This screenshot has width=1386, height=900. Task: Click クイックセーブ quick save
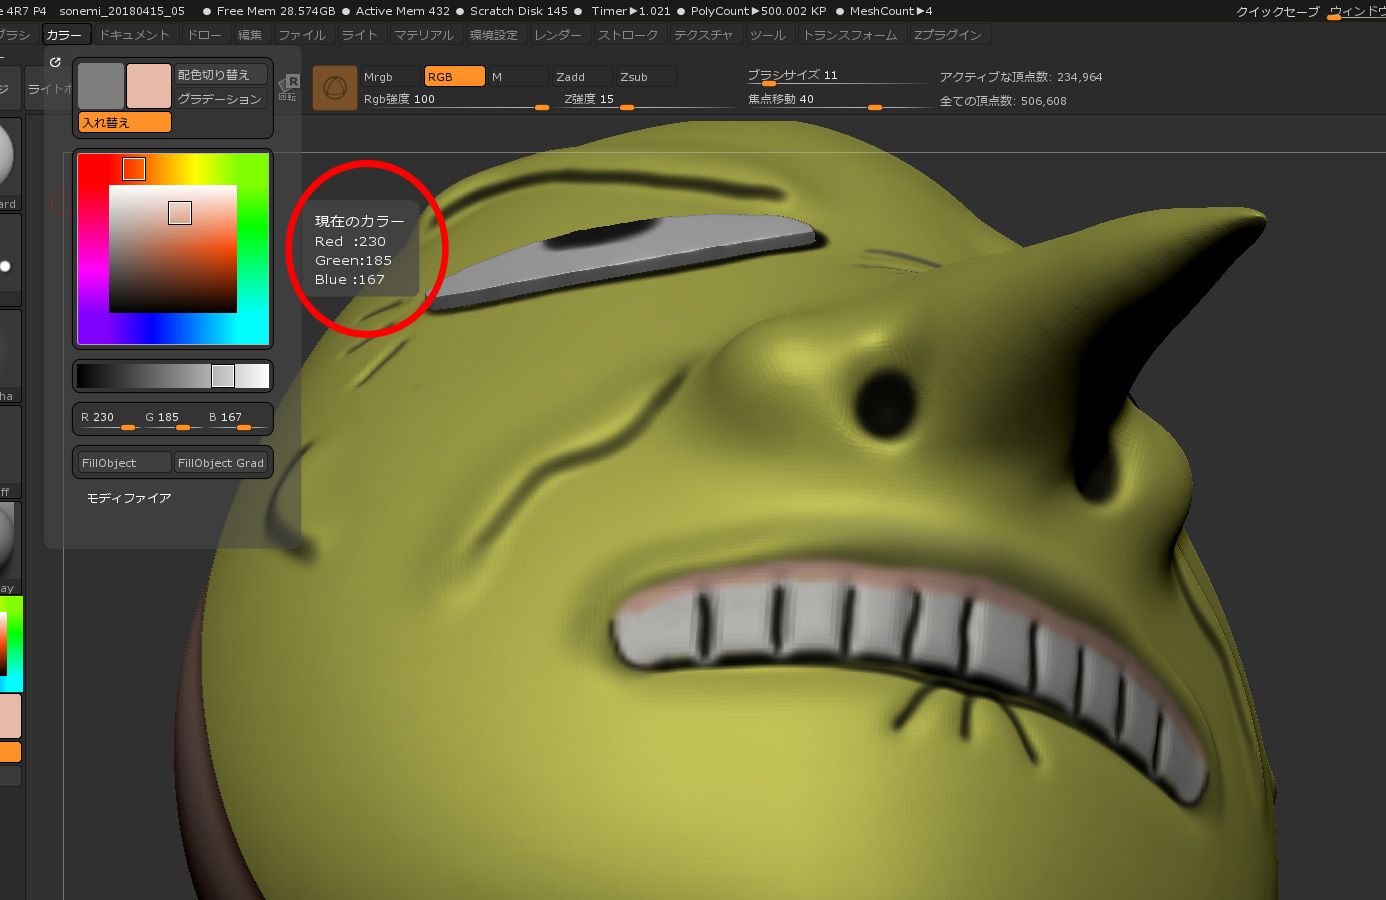1278,12
